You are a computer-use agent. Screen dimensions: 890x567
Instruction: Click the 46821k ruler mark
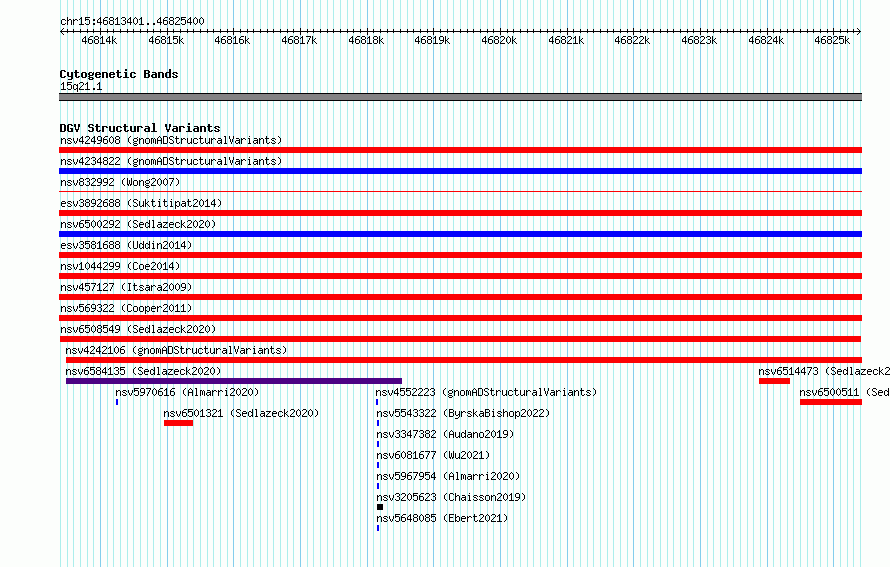(566, 40)
